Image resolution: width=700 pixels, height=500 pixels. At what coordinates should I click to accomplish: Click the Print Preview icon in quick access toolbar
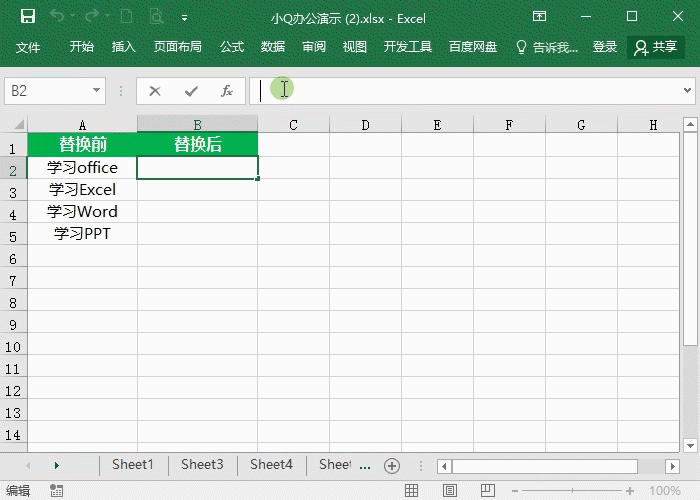pos(156,17)
